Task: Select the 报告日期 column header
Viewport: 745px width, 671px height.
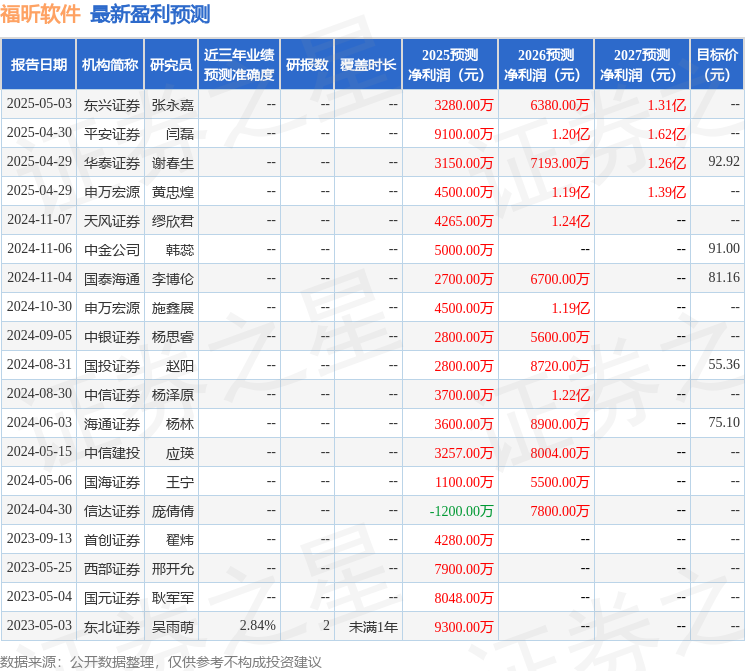Action: pyautogui.click(x=38, y=65)
